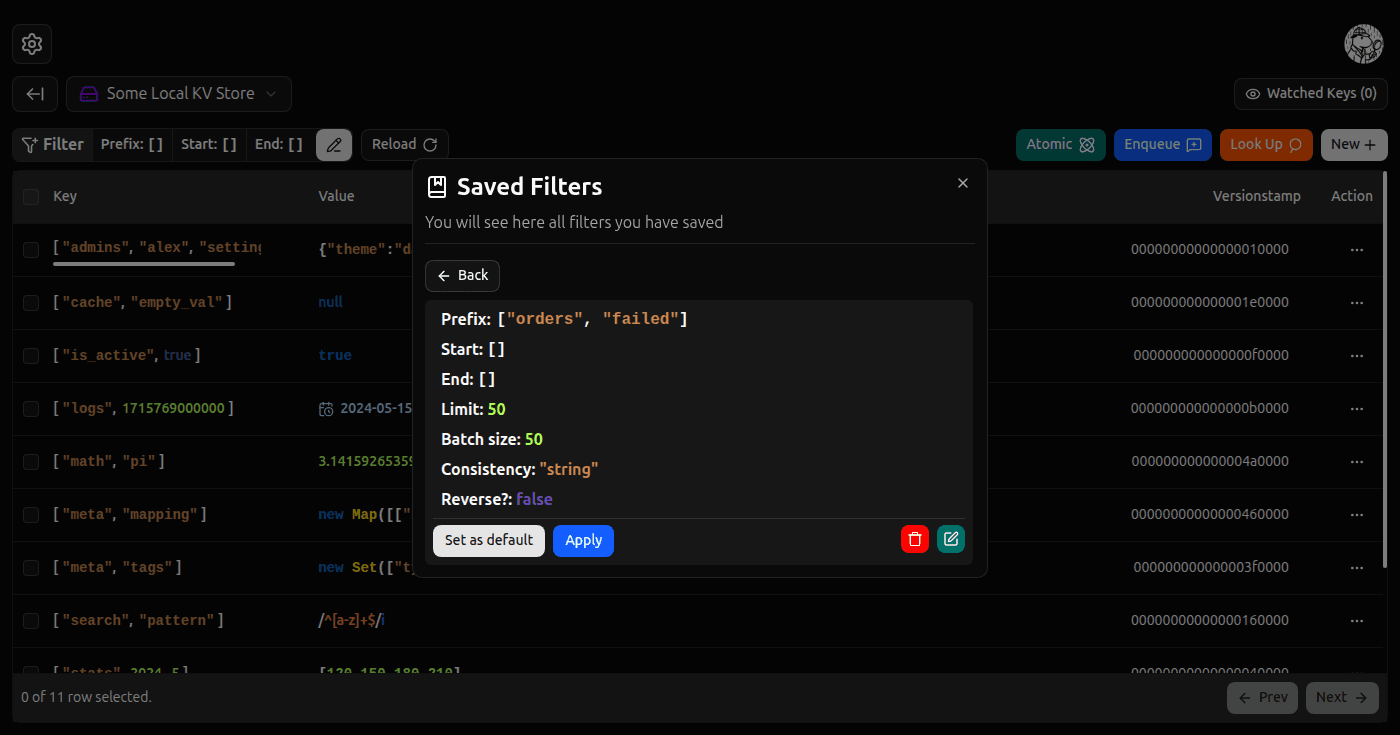Select the meta tags row checkbox
The image size is (1400, 735).
[x=31, y=568]
